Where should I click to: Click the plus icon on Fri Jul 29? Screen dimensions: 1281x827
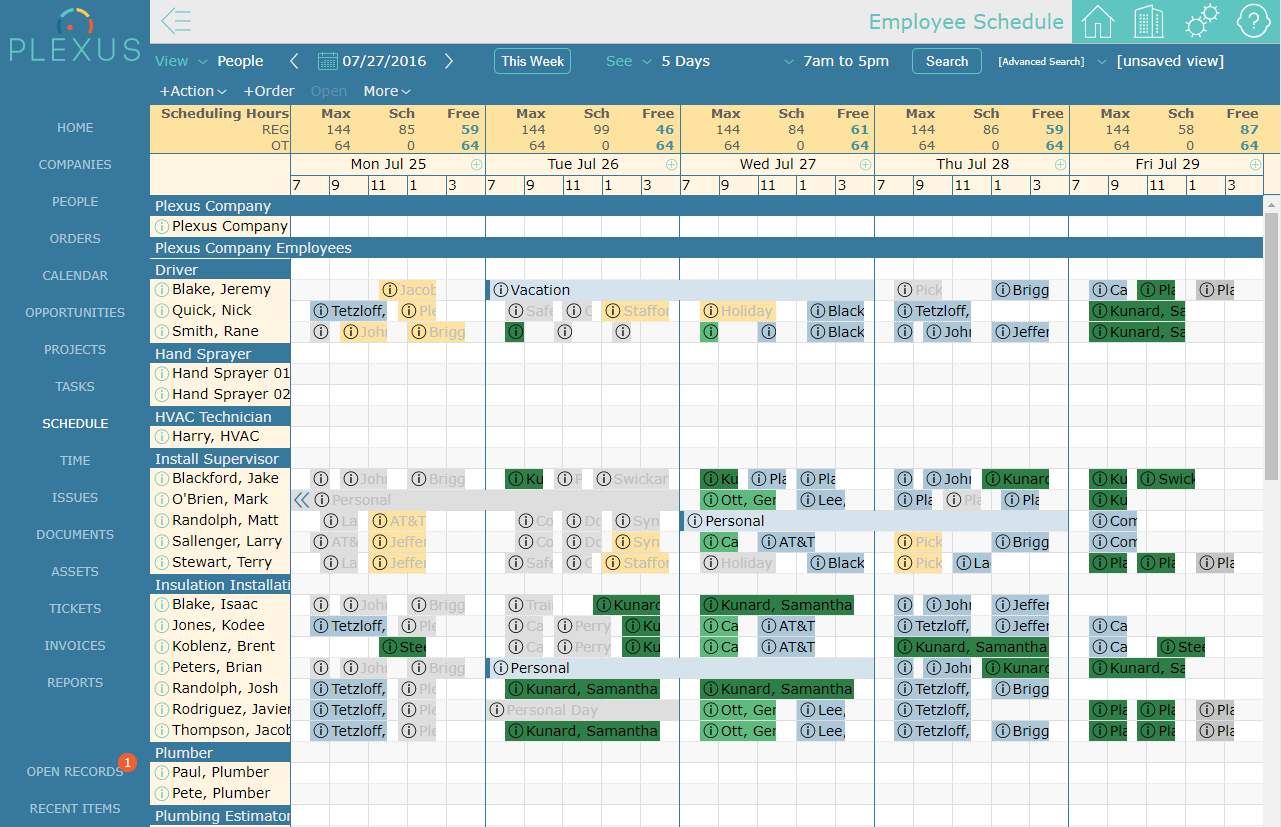click(x=1255, y=164)
